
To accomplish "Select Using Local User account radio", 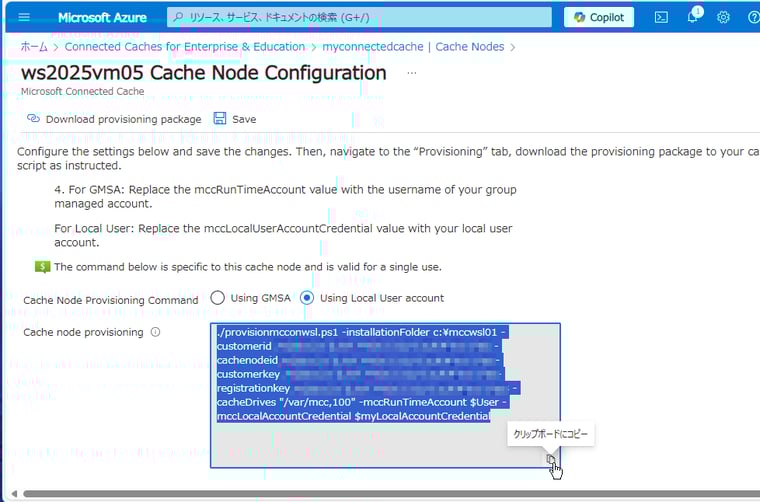I will click(307, 298).
